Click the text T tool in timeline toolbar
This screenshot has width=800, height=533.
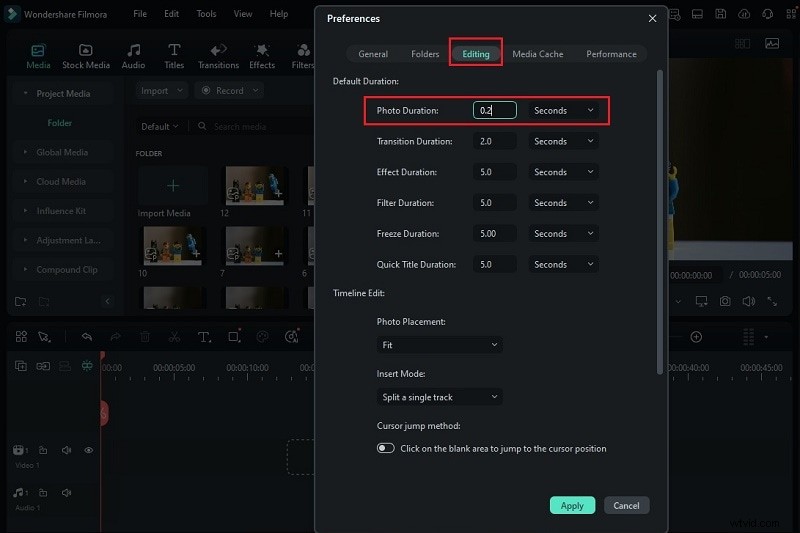[203, 337]
